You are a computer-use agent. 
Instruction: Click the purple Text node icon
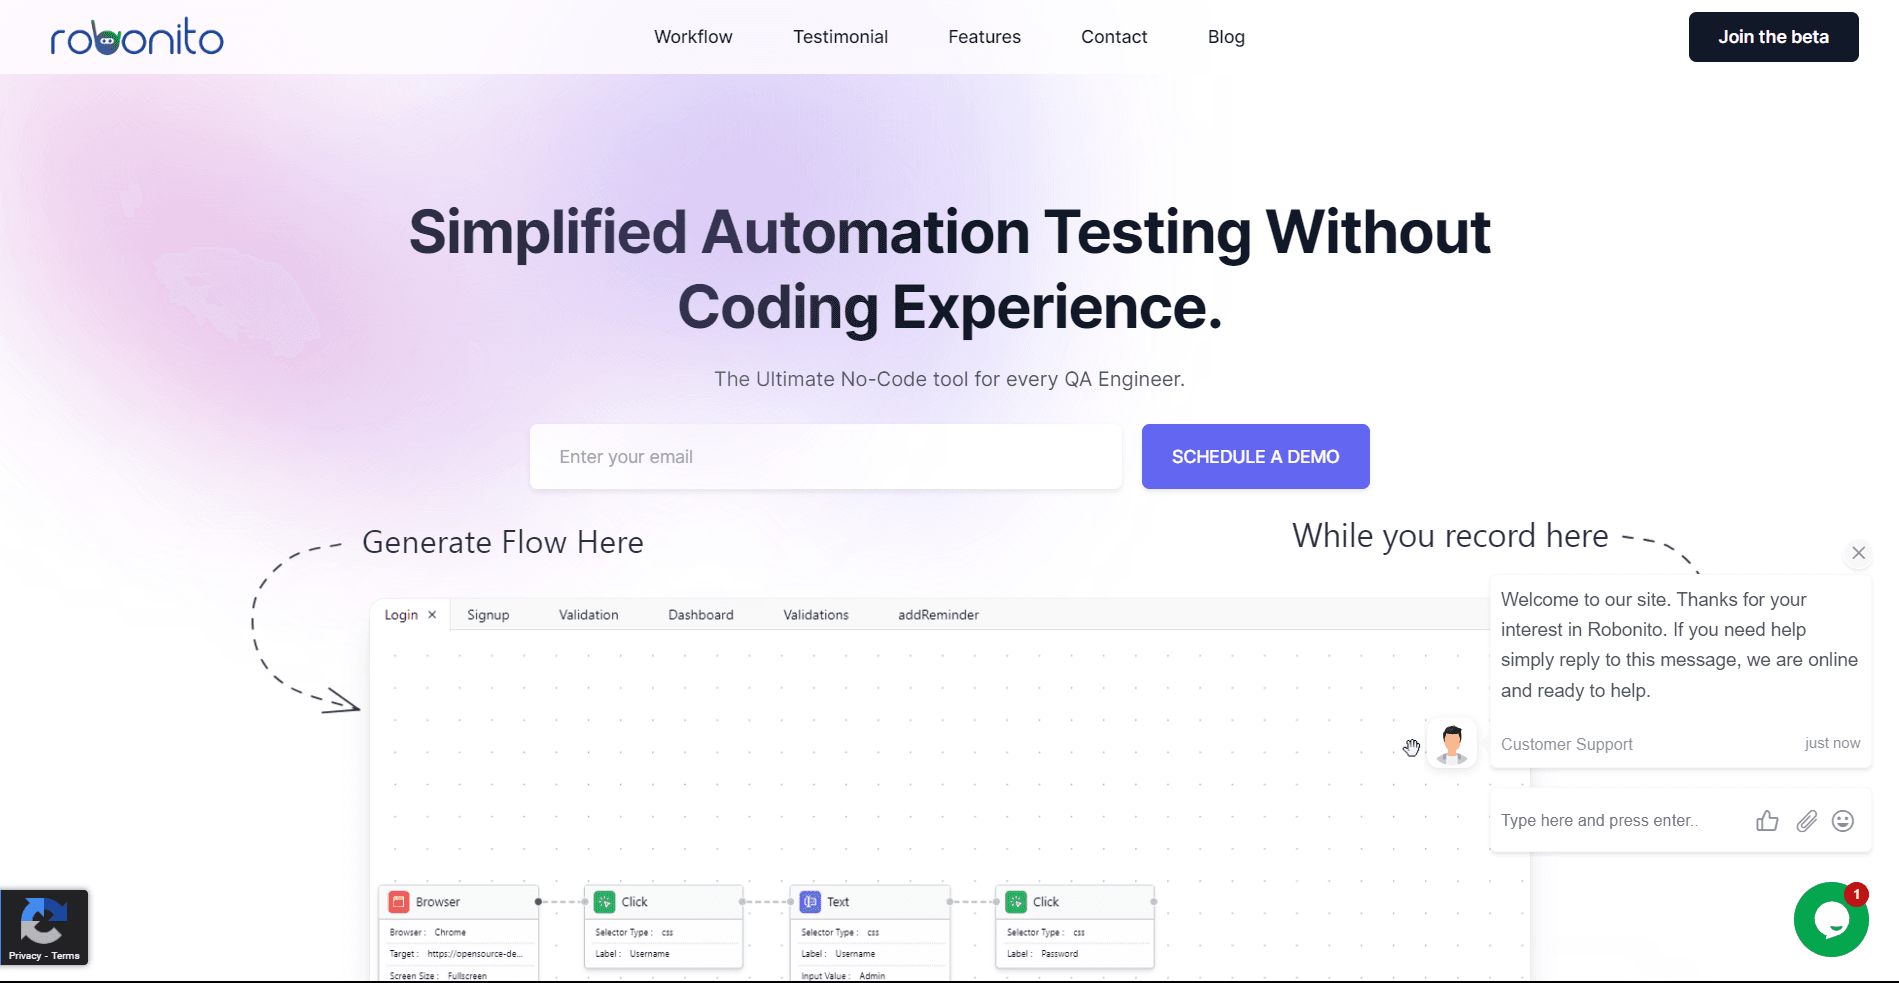(810, 902)
